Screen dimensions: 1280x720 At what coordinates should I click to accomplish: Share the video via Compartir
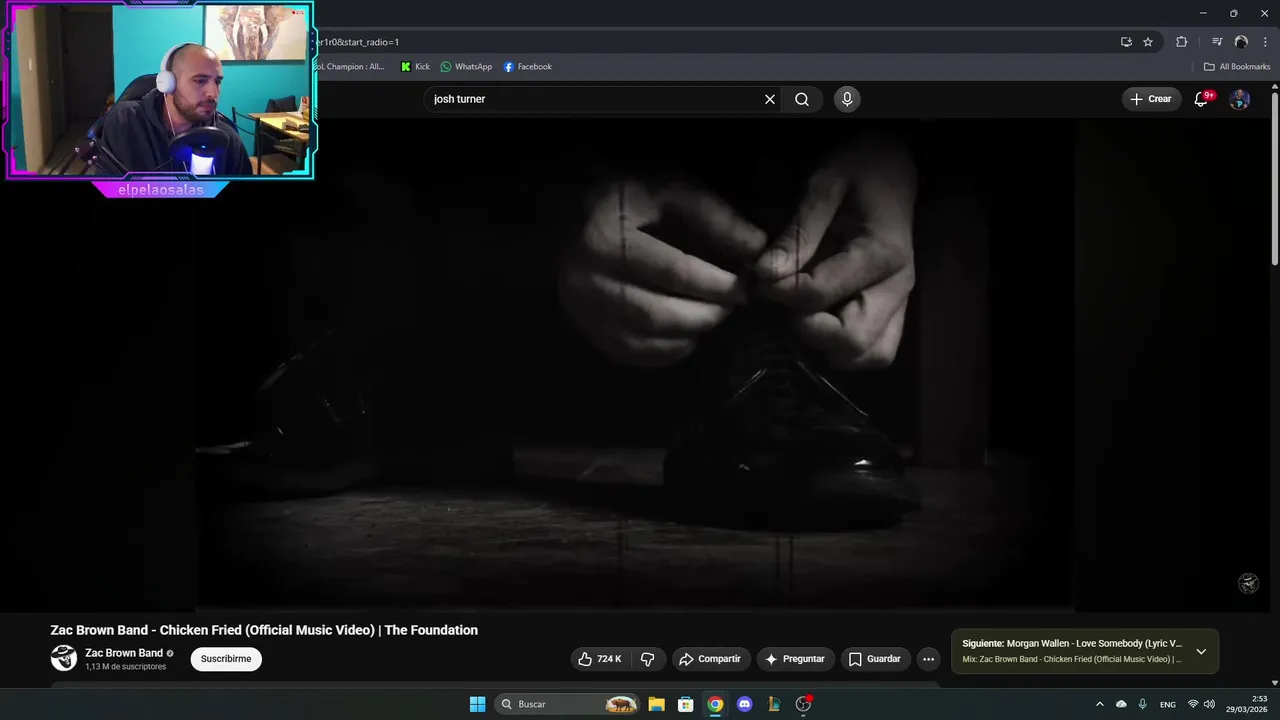pos(710,659)
